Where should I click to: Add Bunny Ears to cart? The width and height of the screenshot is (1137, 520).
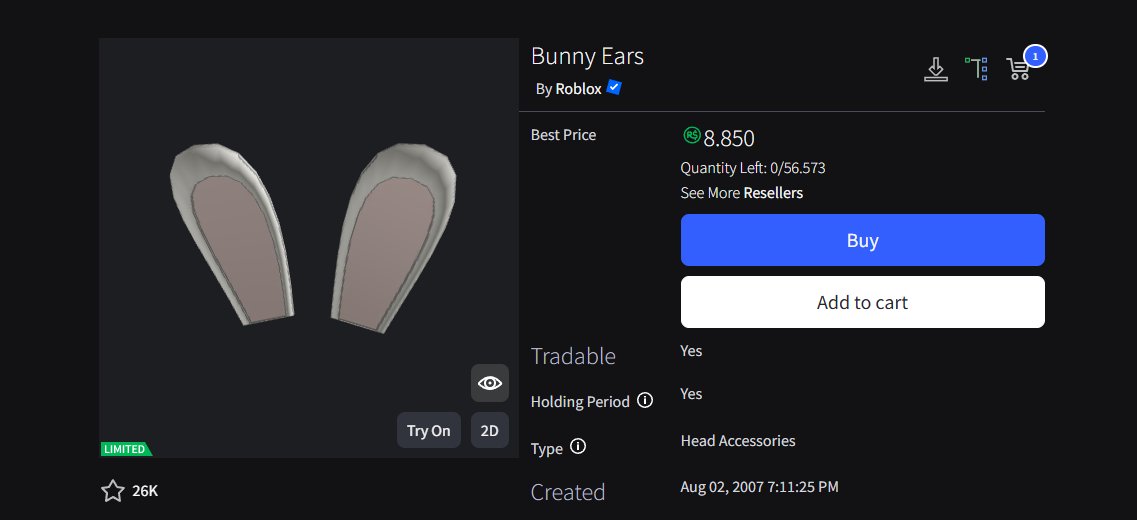coord(862,302)
